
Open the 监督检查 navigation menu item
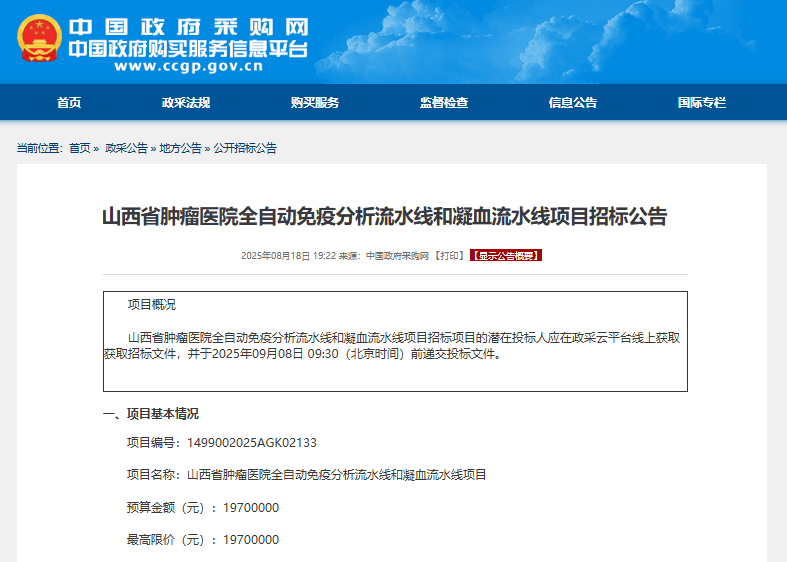444,102
